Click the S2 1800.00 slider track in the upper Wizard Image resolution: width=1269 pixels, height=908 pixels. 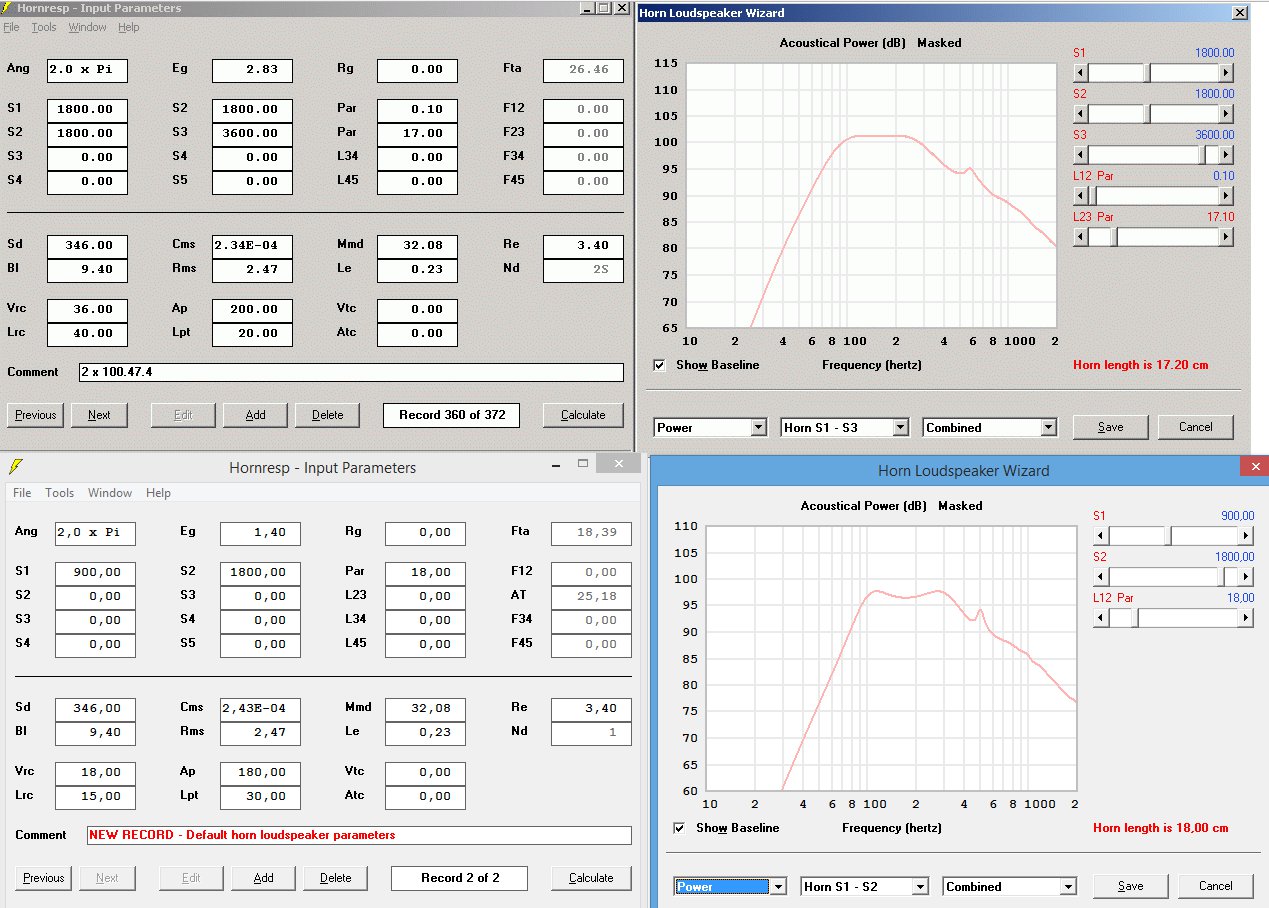tap(1153, 114)
